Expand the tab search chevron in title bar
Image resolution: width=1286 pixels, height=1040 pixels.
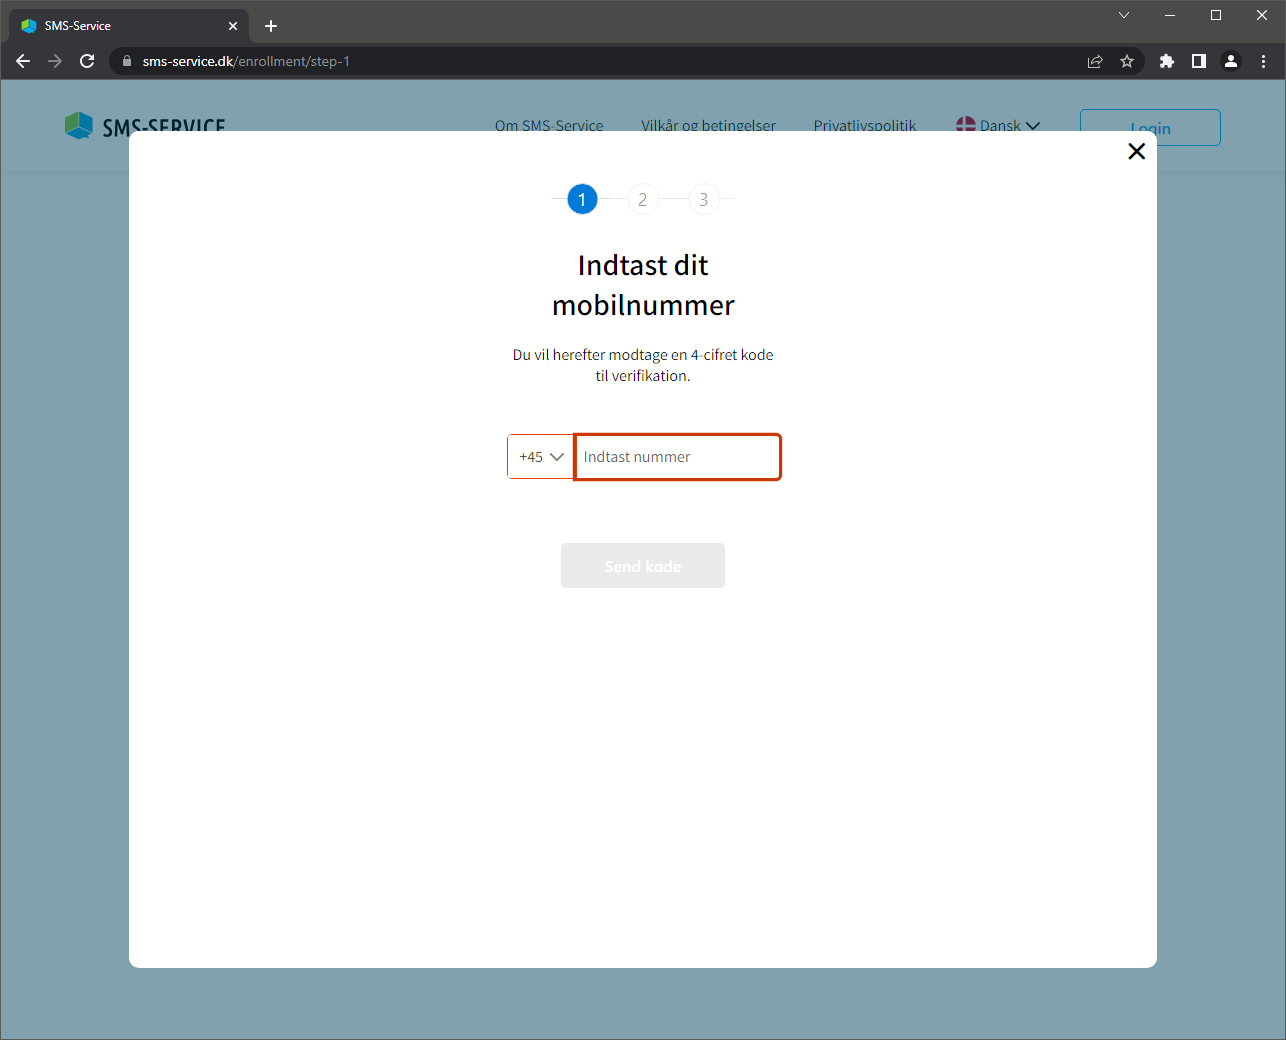[1124, 15]
